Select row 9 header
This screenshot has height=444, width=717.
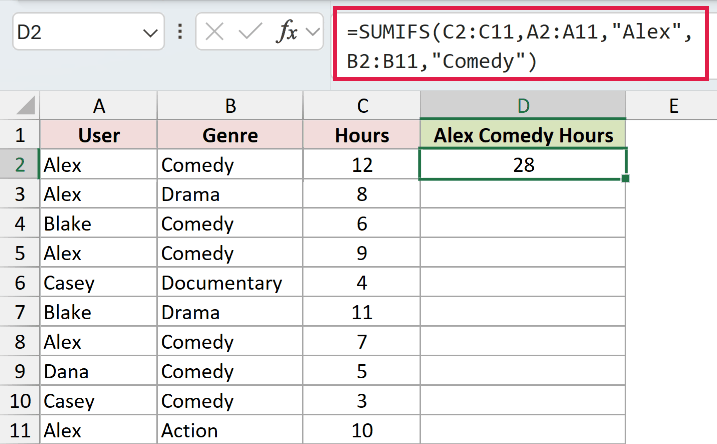click(x=20, y=371)
